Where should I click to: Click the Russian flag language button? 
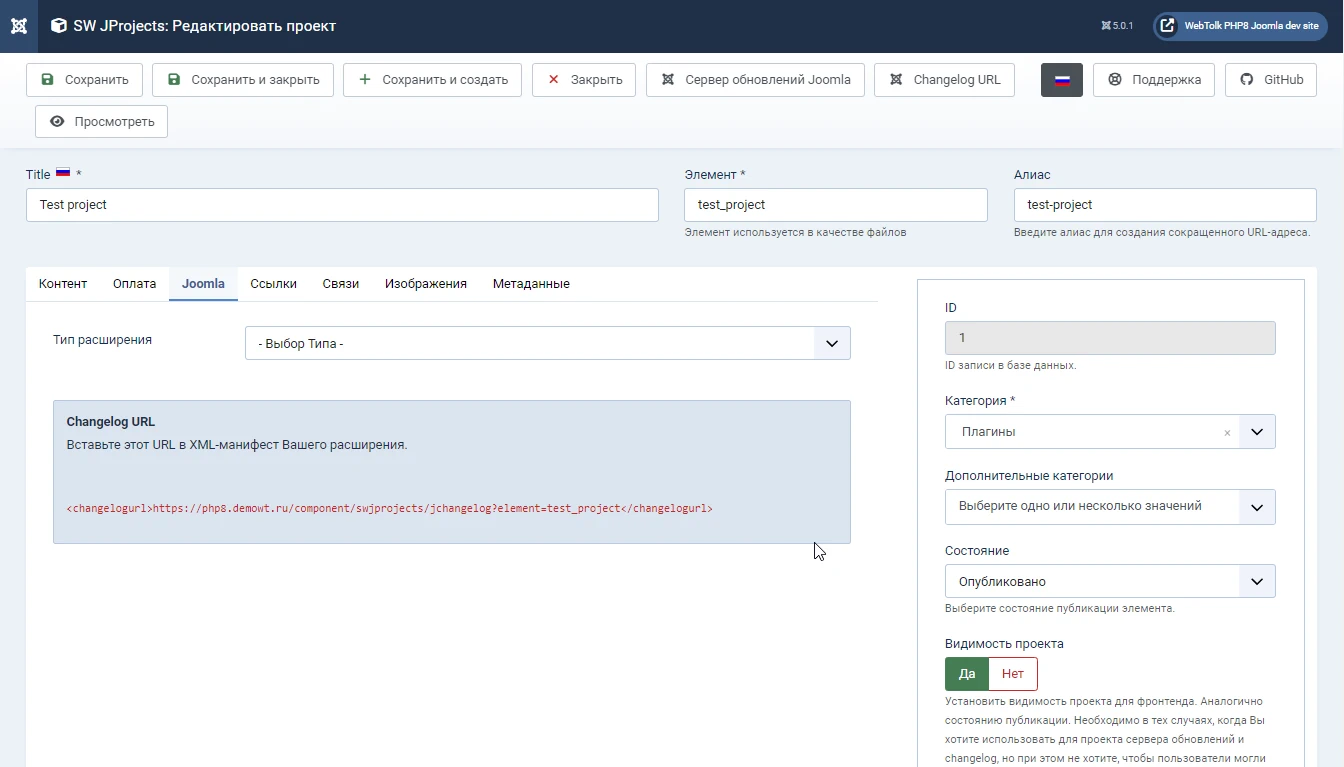(1062, 80)
